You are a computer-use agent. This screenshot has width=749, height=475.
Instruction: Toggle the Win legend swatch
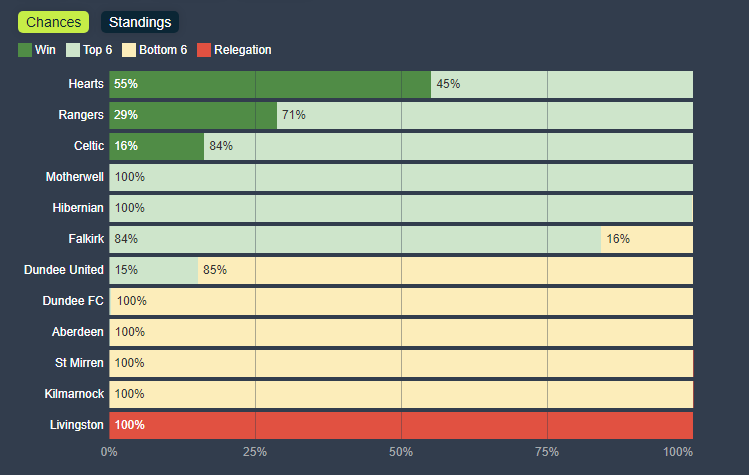click(25, 50)
